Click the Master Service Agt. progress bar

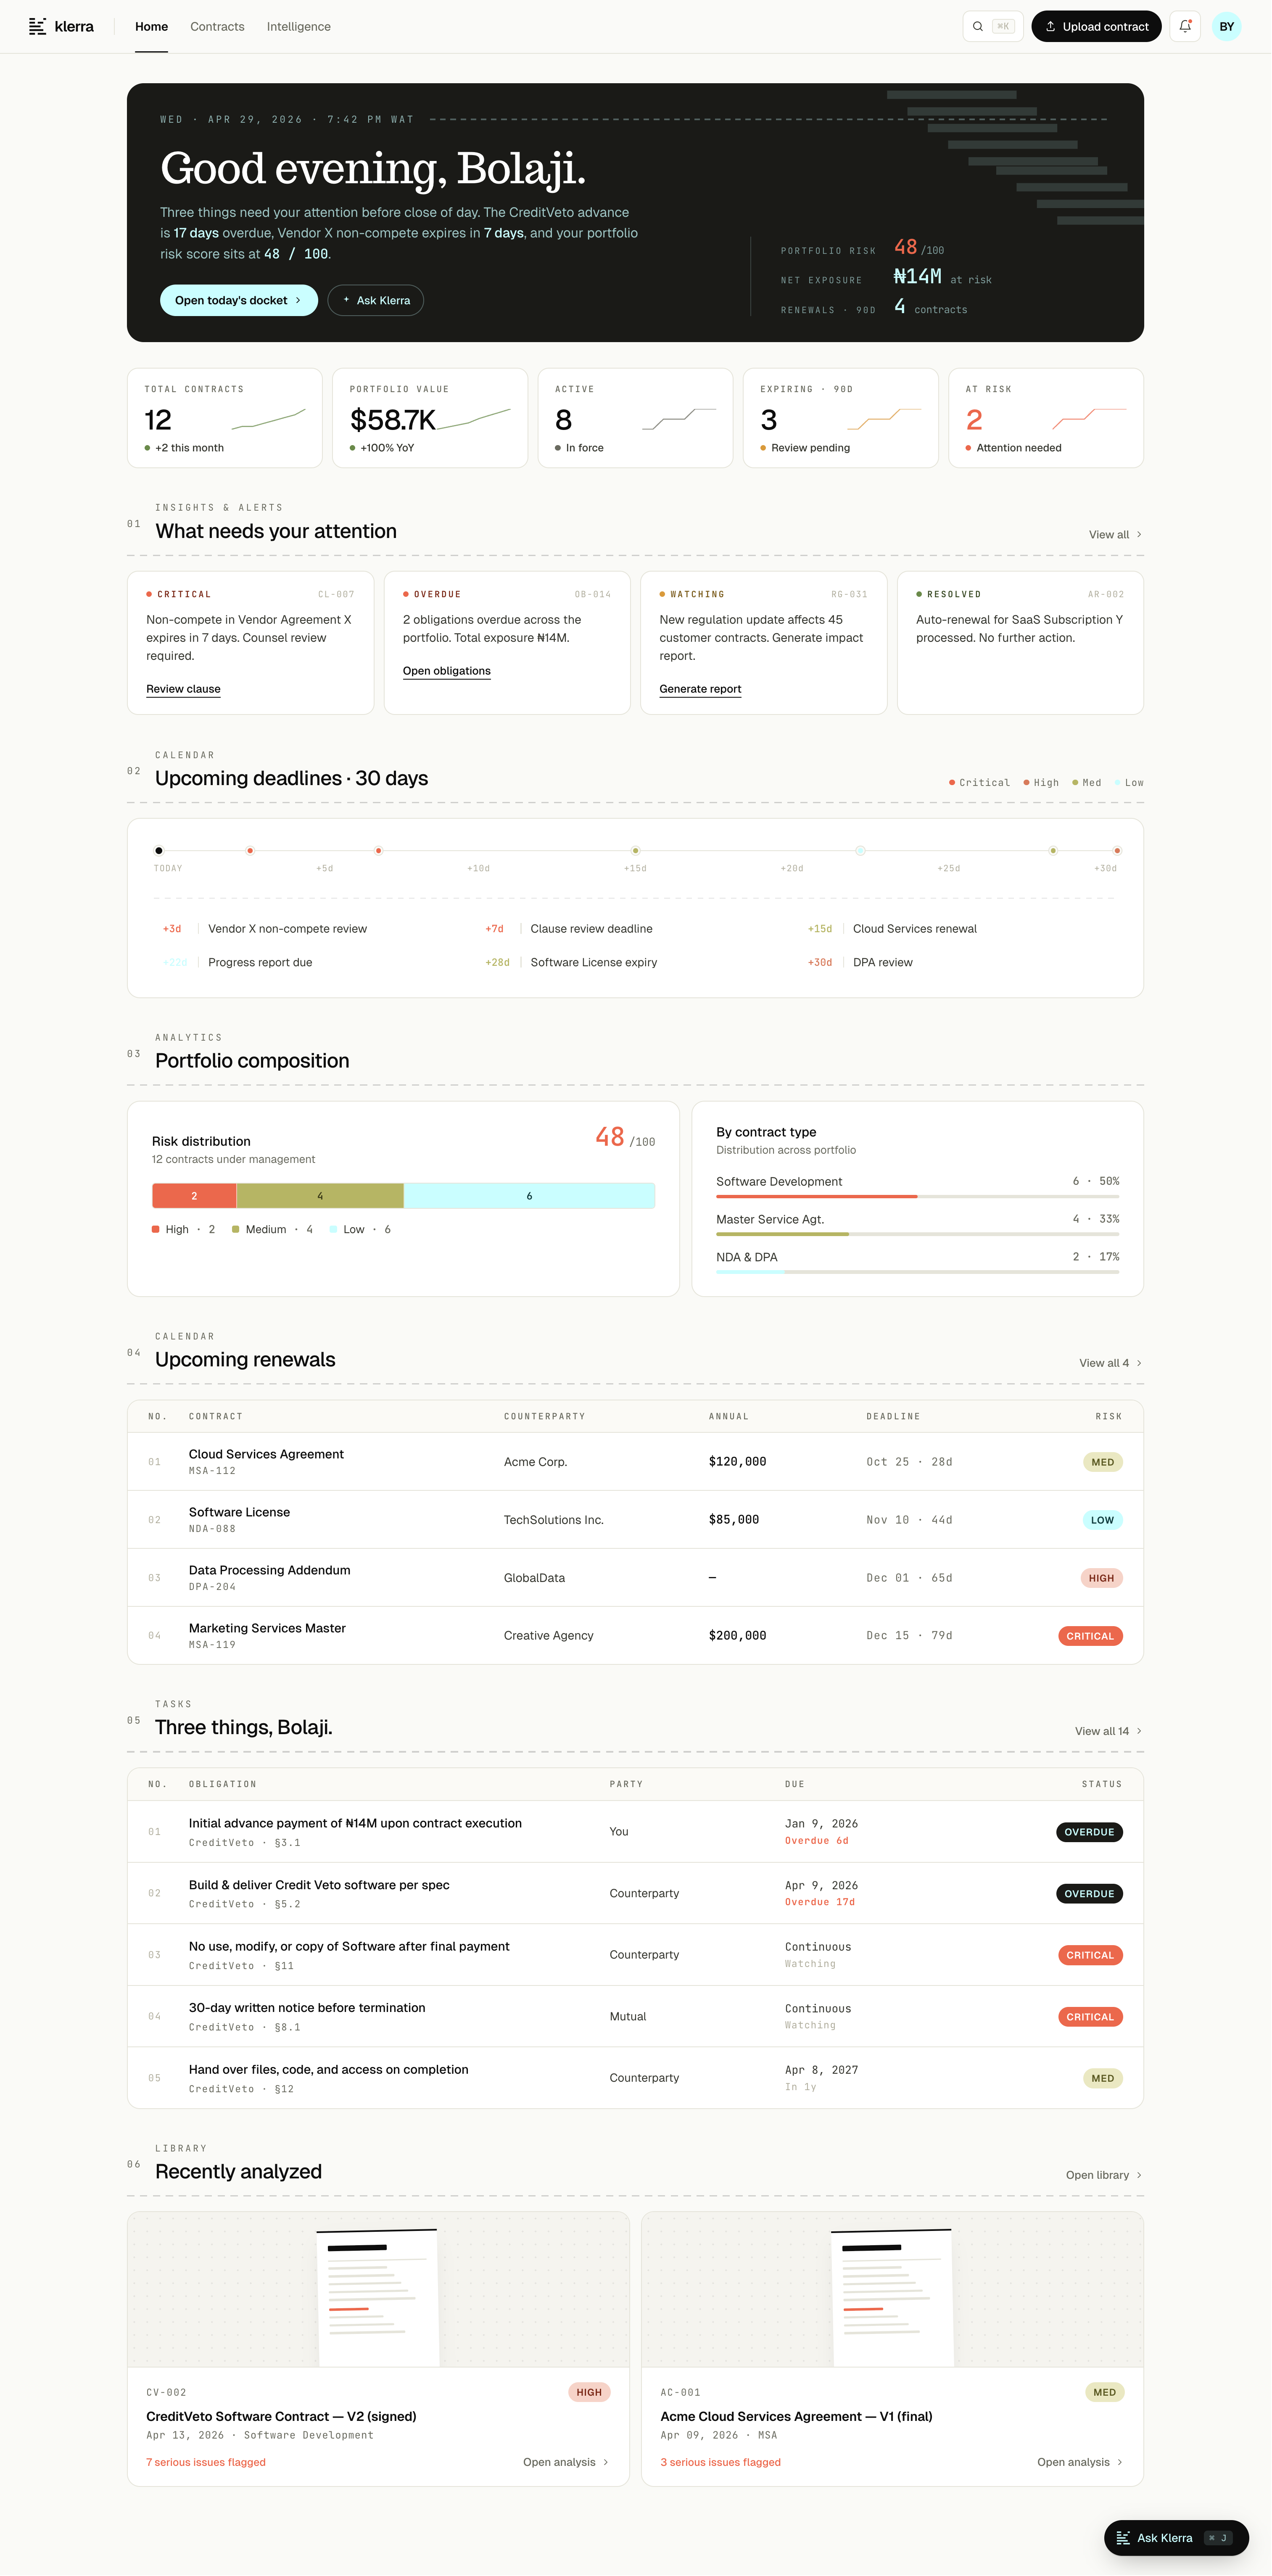[x=918, y=1235]
